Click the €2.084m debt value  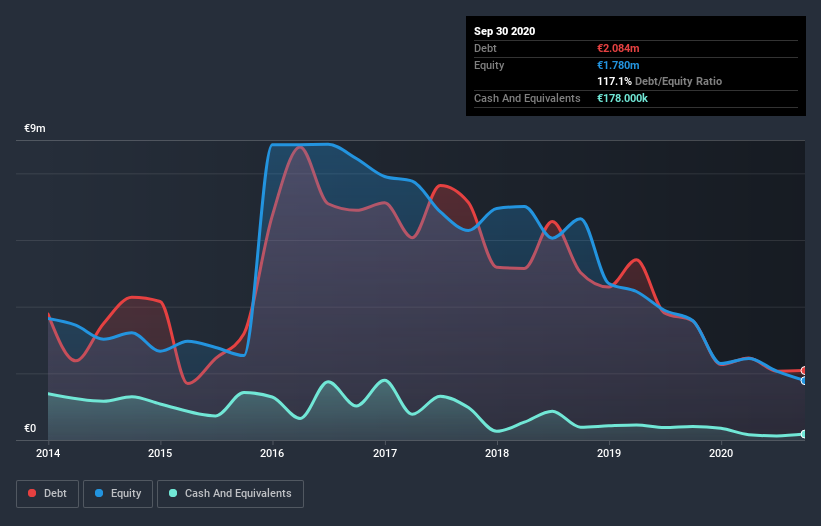(x=618, y=48)
